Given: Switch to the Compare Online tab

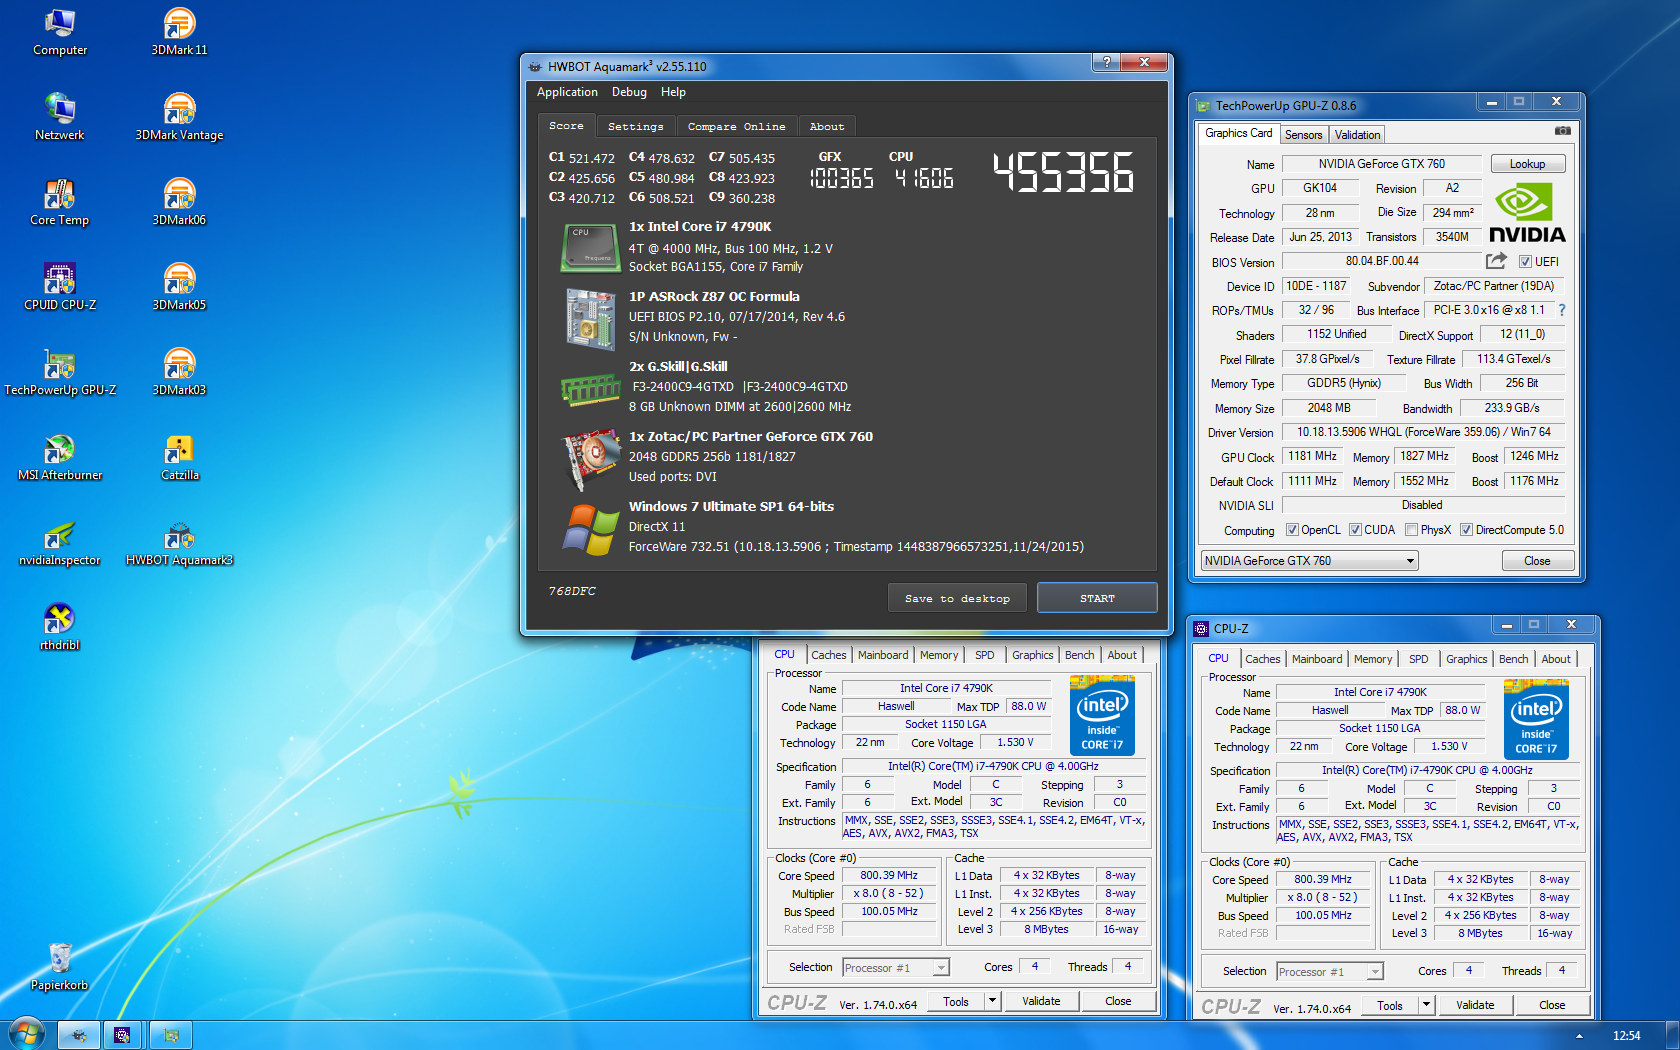Looking at the screenshot, I should pos(737,127).
